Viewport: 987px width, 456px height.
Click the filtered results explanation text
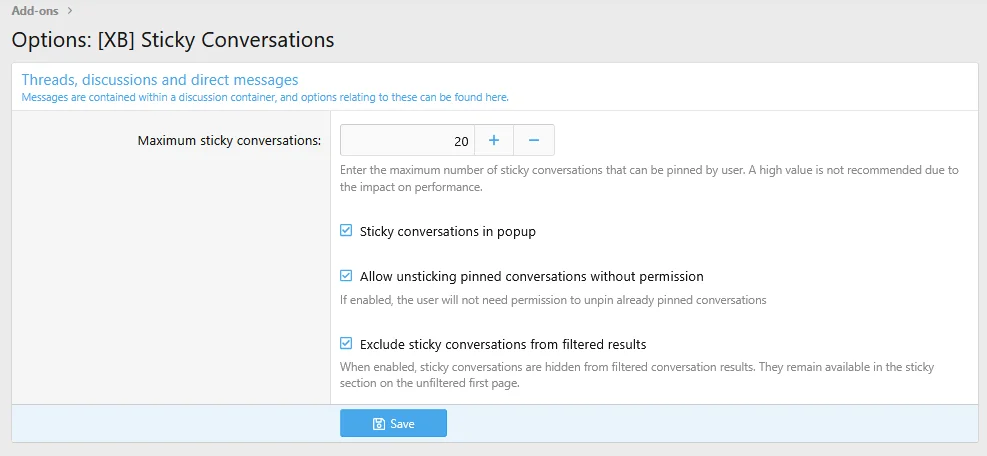(x=637, y=375)
